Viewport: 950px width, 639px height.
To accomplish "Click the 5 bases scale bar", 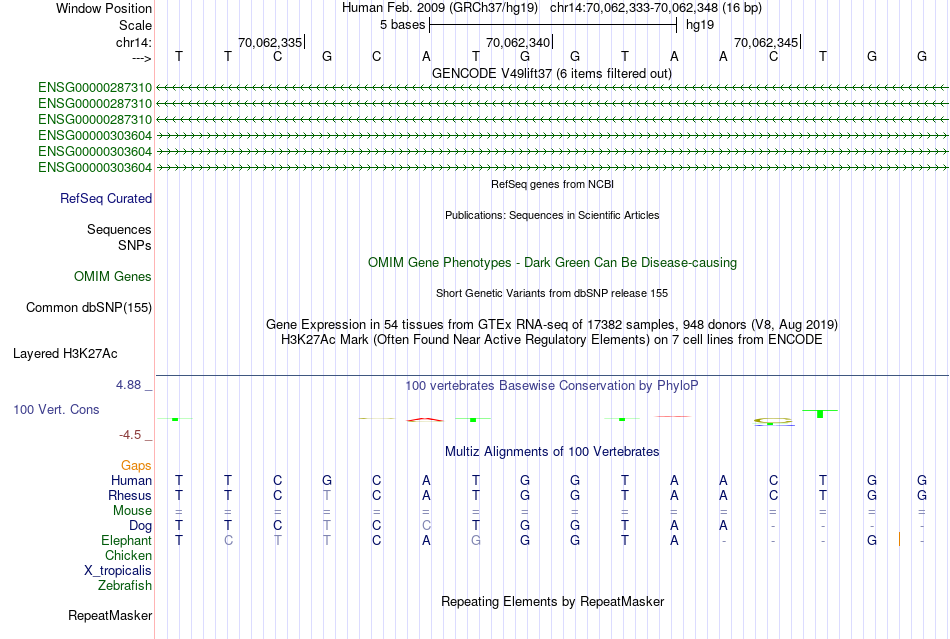I will point(553,25).
